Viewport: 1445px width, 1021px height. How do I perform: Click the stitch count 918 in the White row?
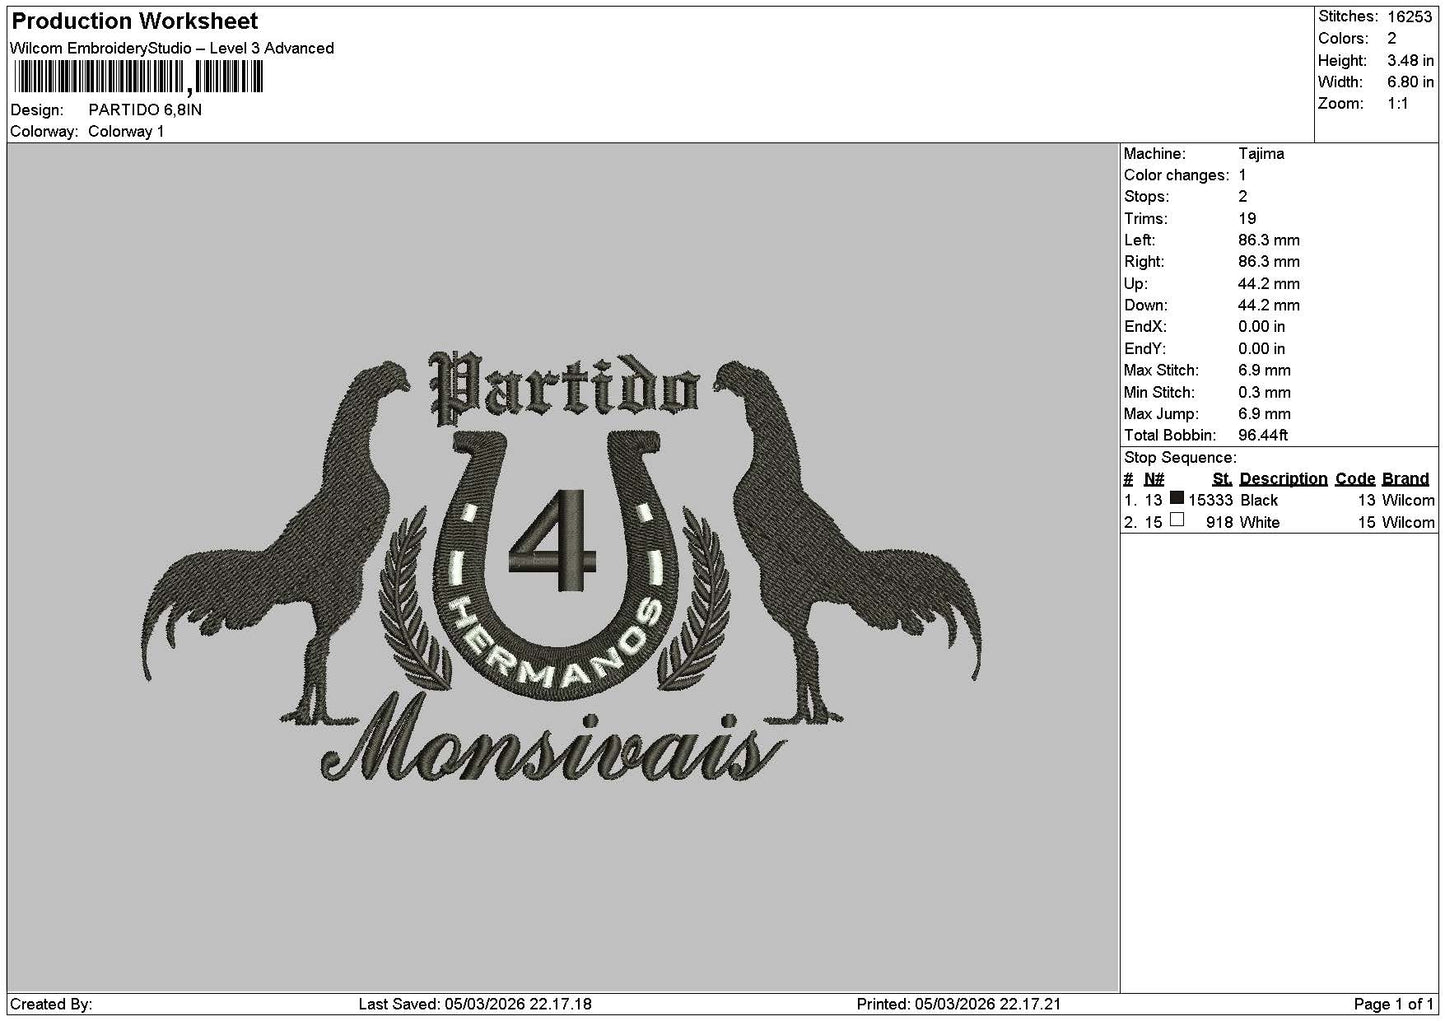[x=1219, y=523]
